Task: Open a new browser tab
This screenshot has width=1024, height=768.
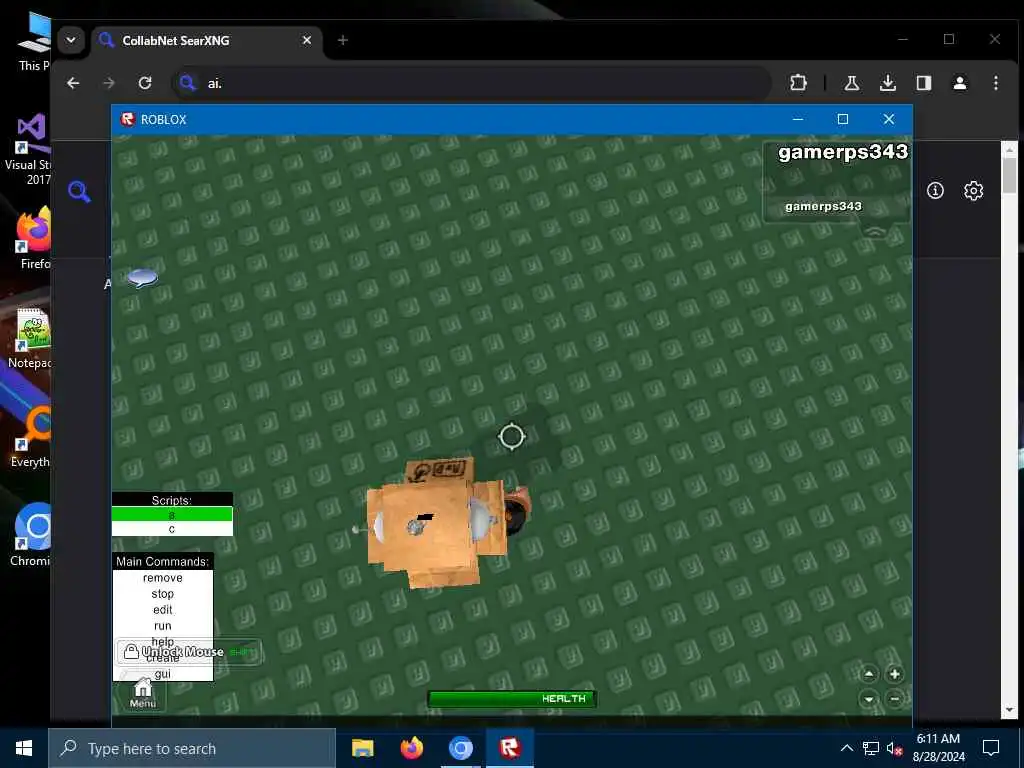Action: 342,40
